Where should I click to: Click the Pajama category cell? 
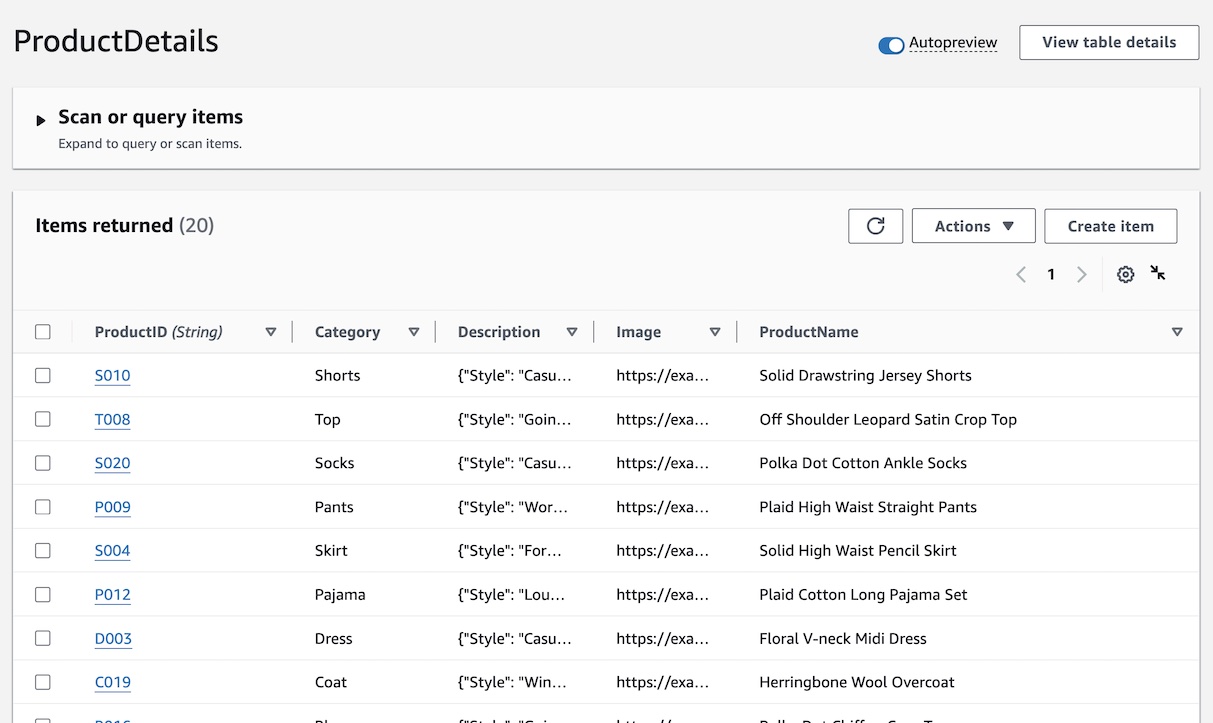(x=340, y=594)
